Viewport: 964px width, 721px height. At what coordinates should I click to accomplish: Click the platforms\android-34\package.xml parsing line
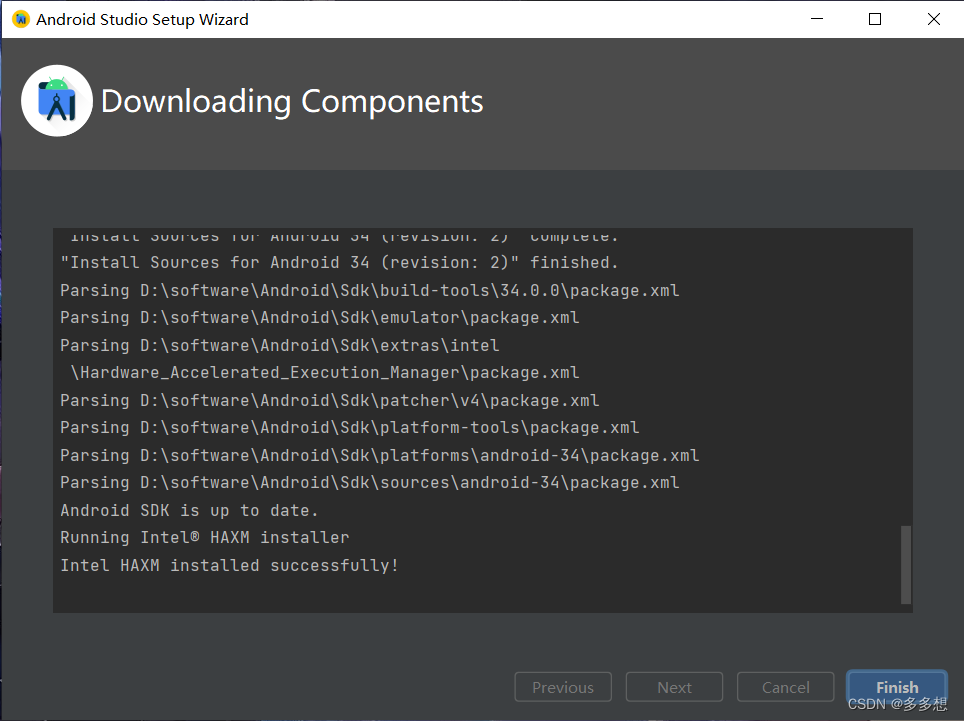tap(379, 455)
